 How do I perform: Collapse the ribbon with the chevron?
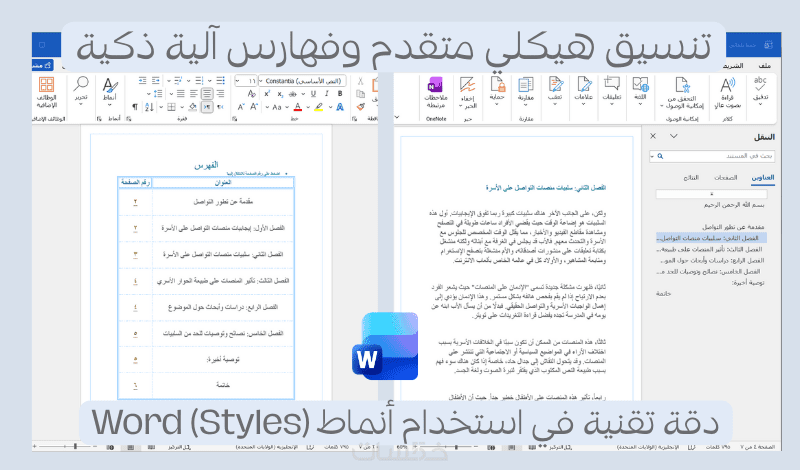397,117
